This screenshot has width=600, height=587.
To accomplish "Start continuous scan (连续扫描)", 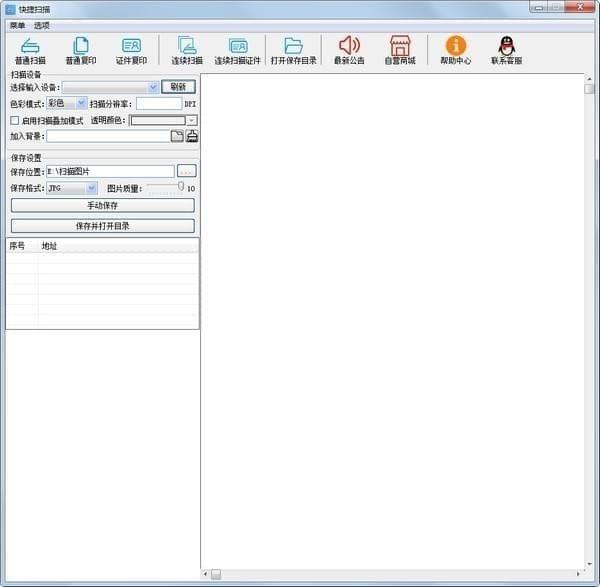I will point(187,51).
